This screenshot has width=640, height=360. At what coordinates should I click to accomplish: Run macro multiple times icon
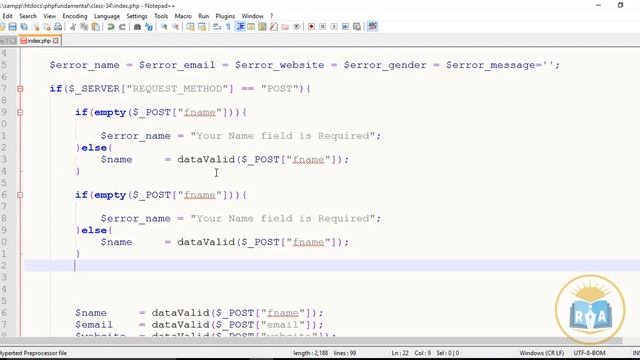tap(345, 27)
